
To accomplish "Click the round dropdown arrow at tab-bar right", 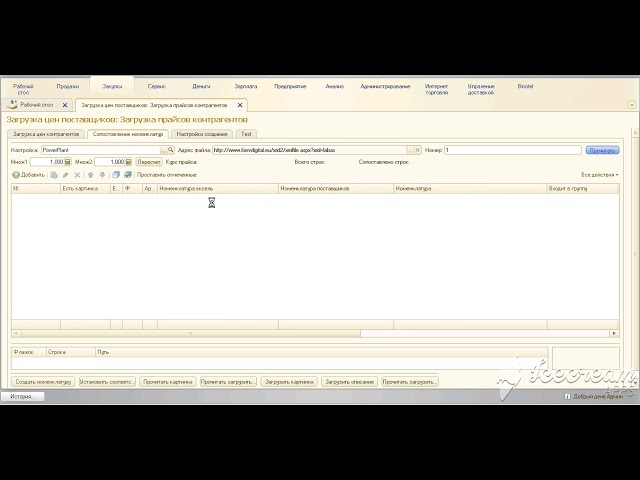I will [x=631, y=105].
